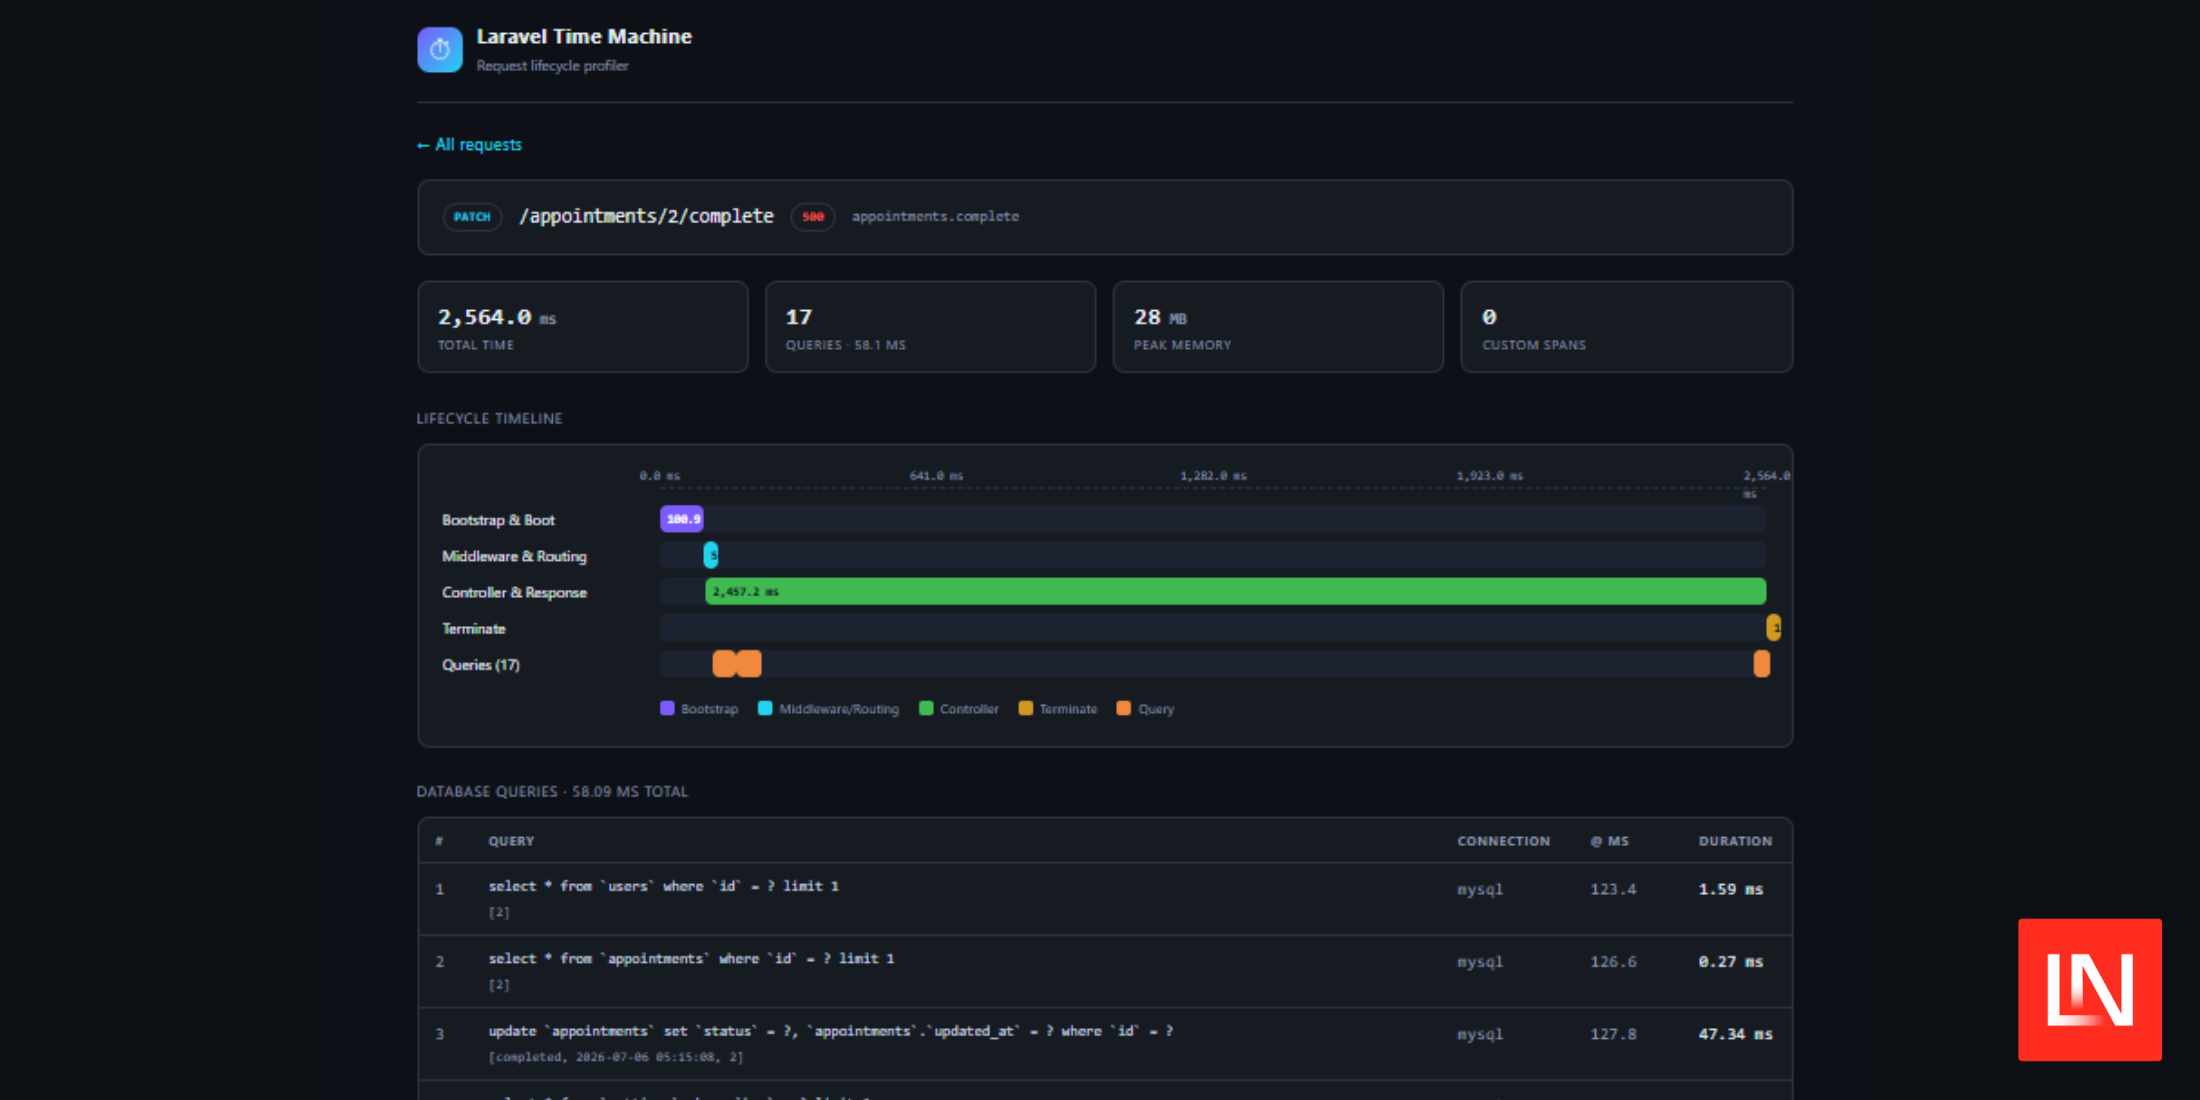This screenshot has width=2200, height=1100.
Task: Click the 28 MB peak memory card
Action: click(1278, 327)
